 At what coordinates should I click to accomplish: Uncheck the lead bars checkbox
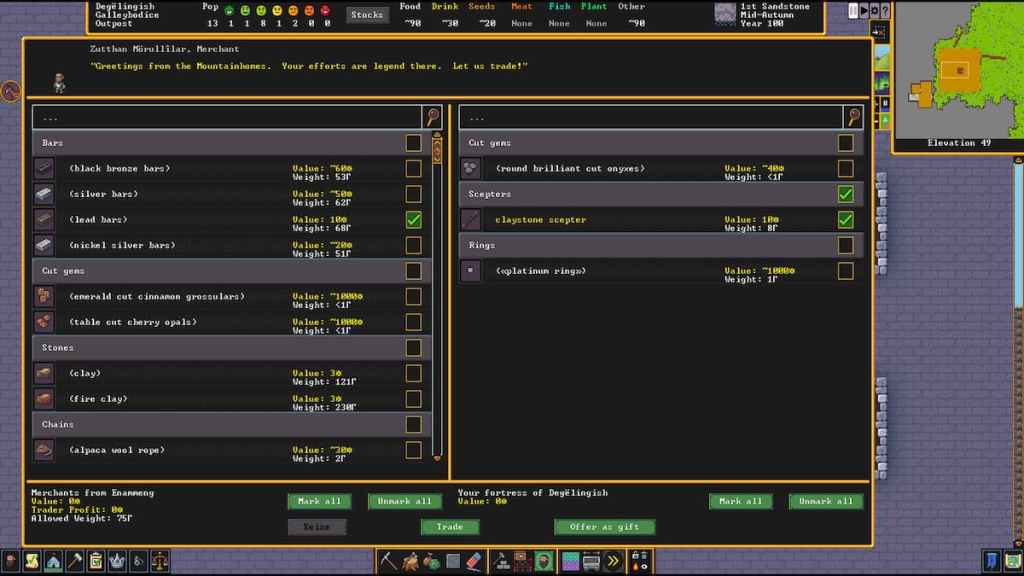pos(413,220)
